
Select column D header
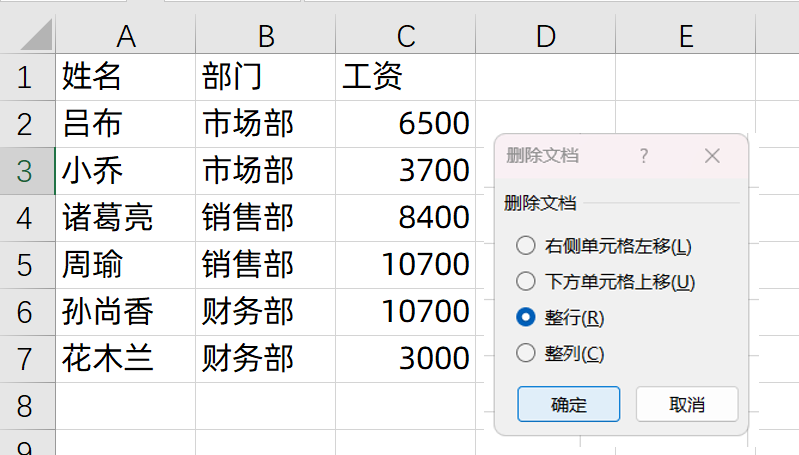click(x=545, y=36)
